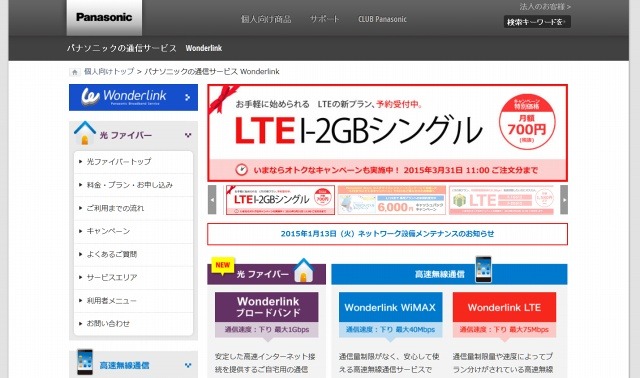Click the 月額700円 price circle badge
Image resolution: width=640 pixels, height=378 pixels.
(527, 122)
